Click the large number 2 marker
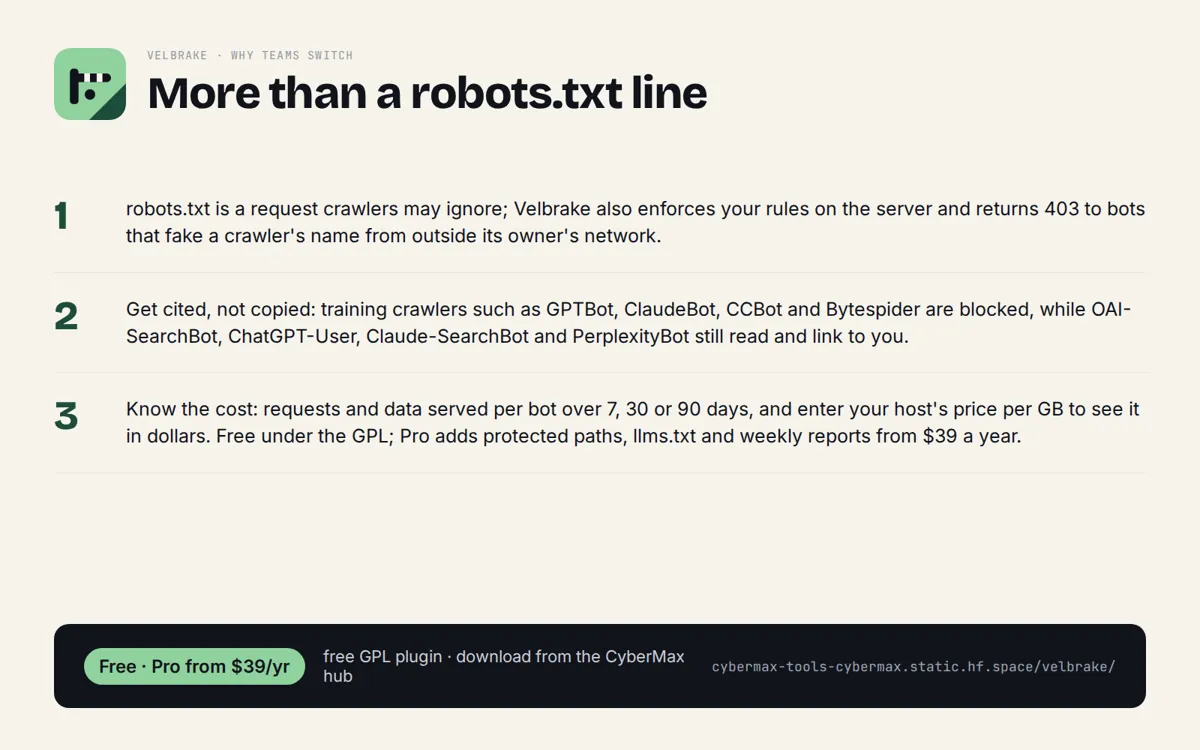Screen dimensions: 1200x750 [x=66, y=316]
